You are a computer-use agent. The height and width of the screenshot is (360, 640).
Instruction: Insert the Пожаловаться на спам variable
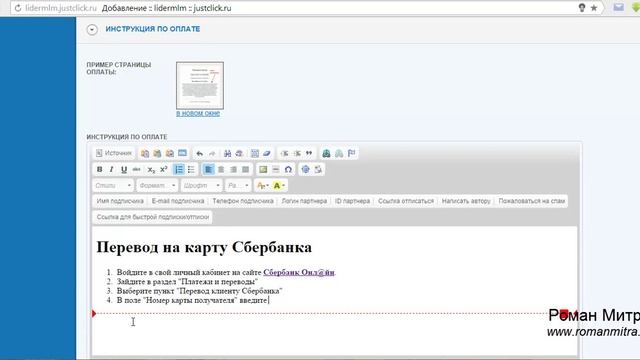point(531,201)
